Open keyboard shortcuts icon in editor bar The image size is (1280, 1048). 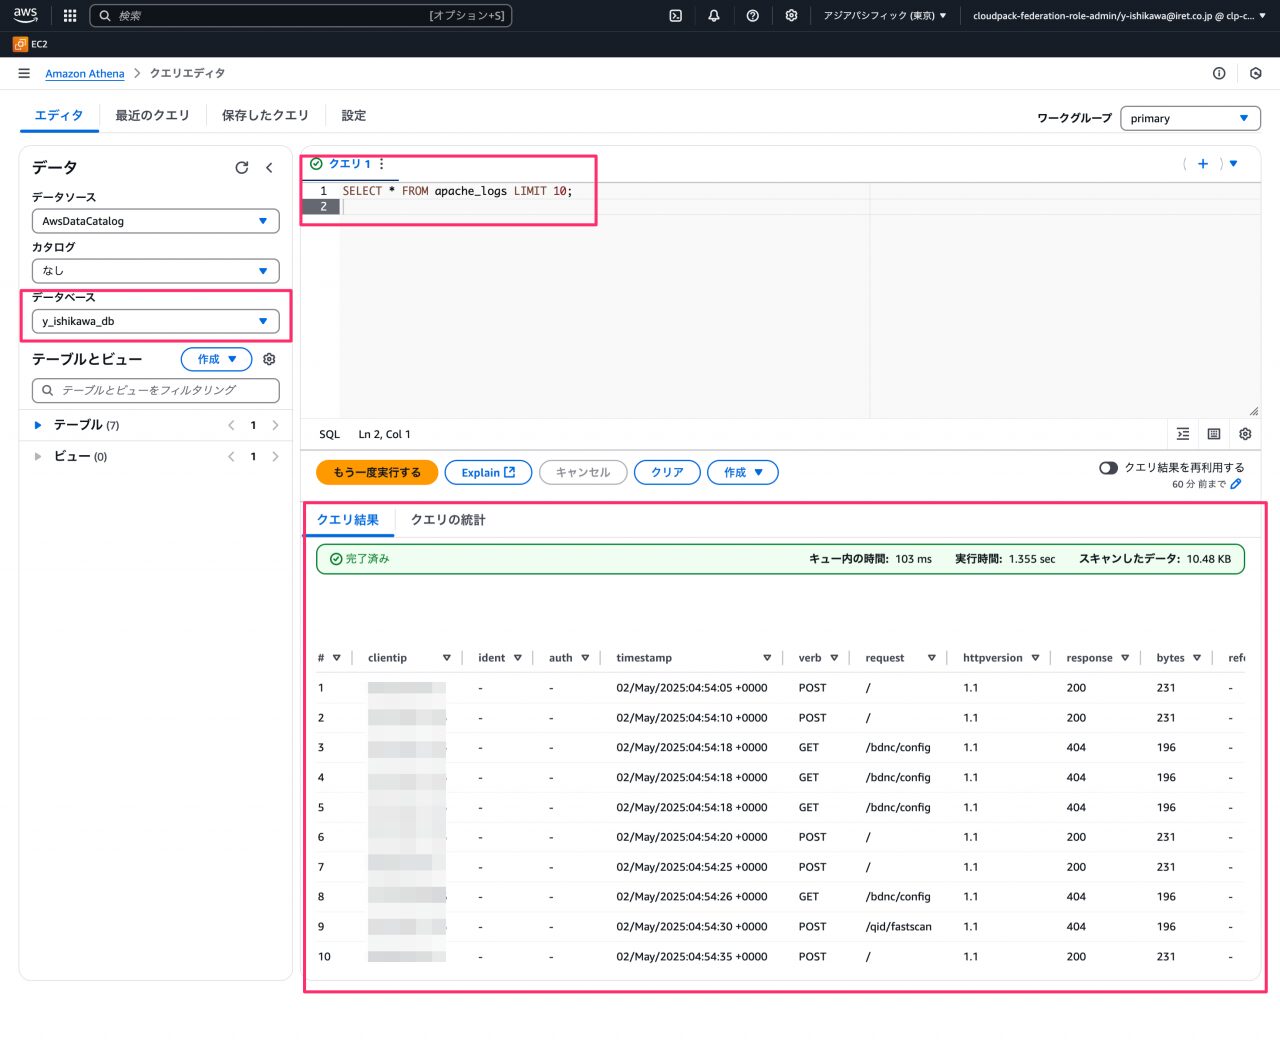click(1214, 434)
